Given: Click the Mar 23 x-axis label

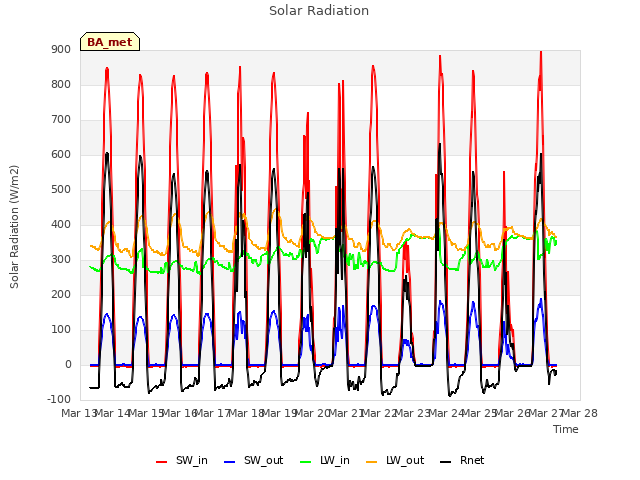Looking at the screenshot, I should tap(413, 413).
